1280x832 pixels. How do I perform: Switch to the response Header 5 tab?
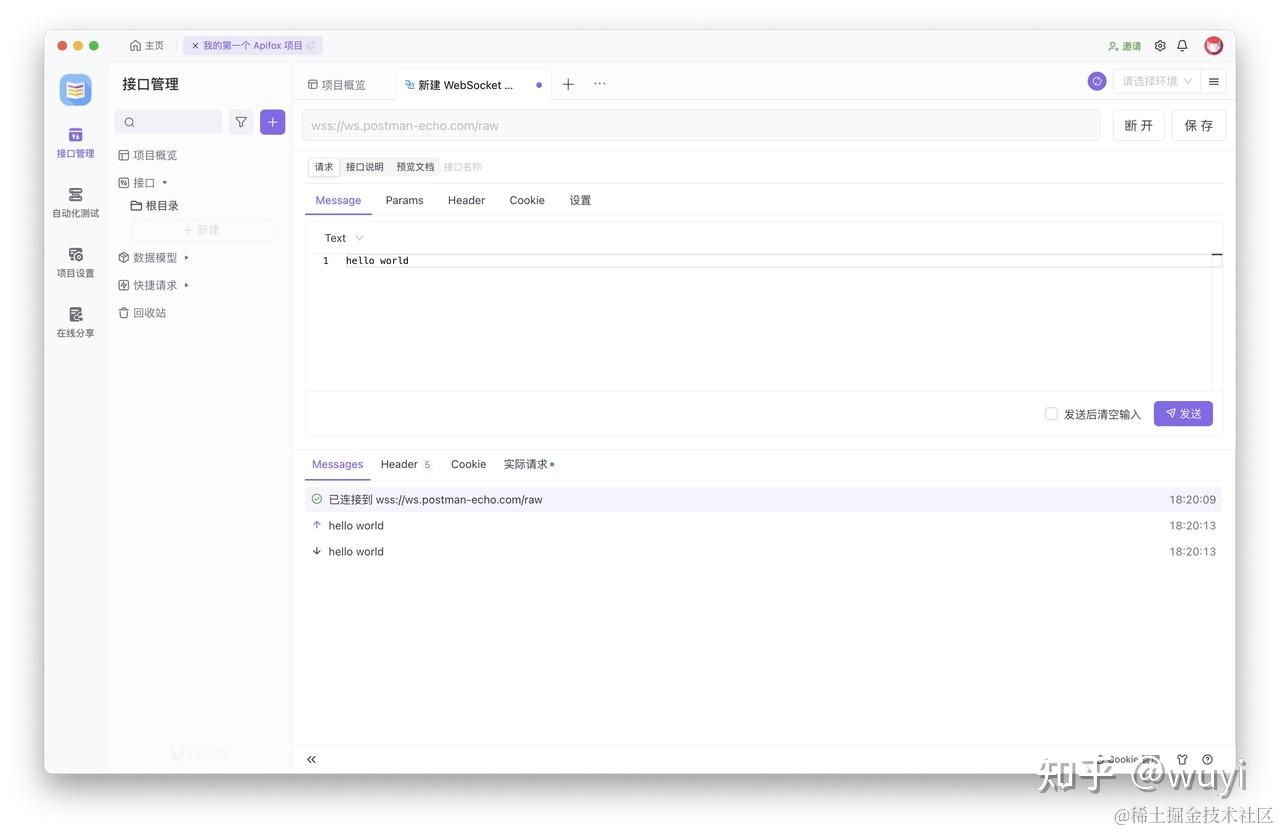pyautogui.click(x=405, y=464)
